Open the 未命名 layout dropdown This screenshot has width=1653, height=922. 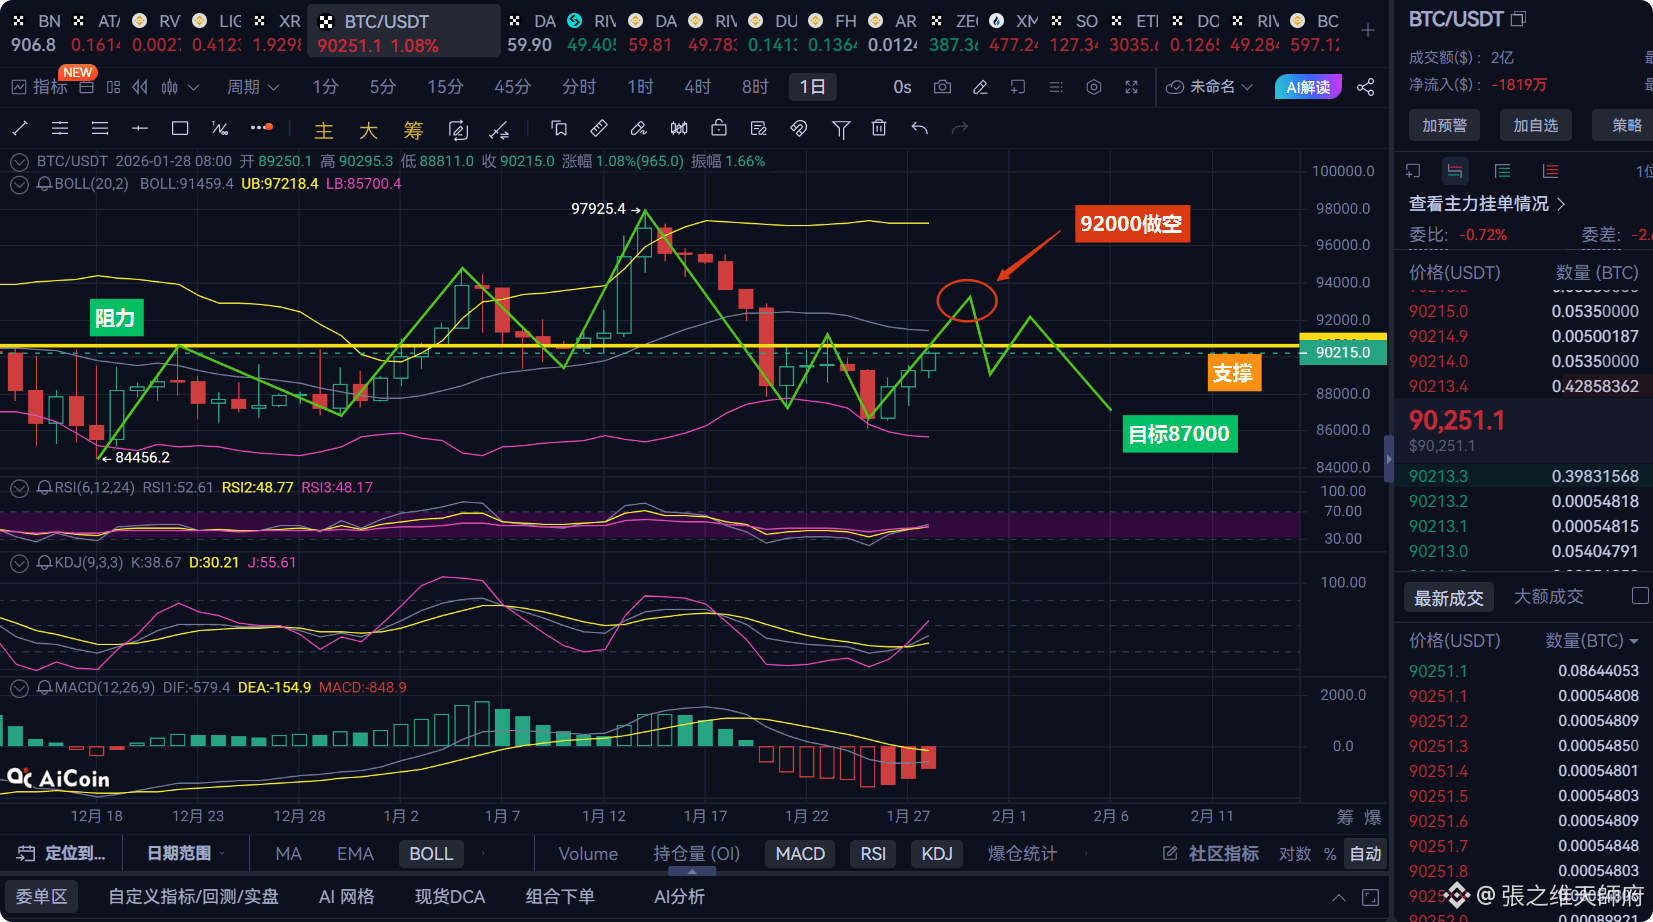click(1210, 87)
